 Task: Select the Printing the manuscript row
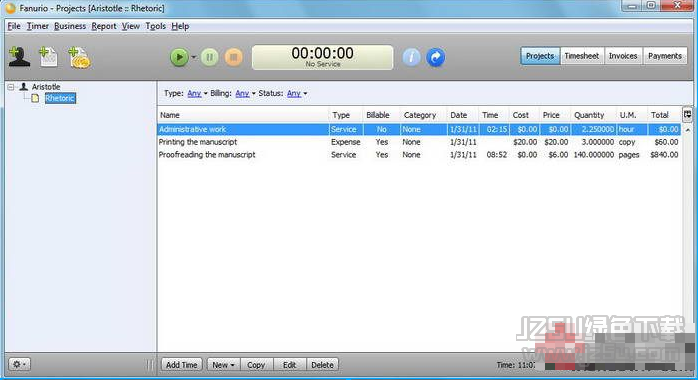[x=419, y=142]
